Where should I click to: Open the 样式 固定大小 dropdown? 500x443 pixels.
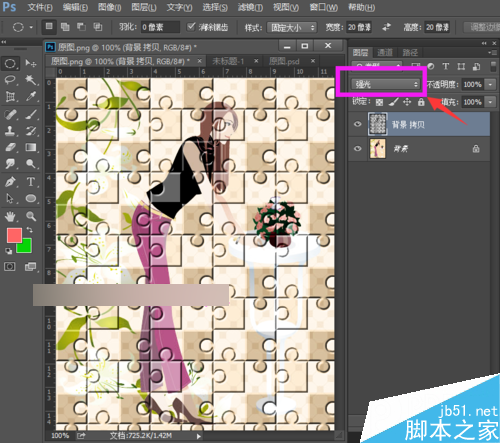tap(292, 27)
